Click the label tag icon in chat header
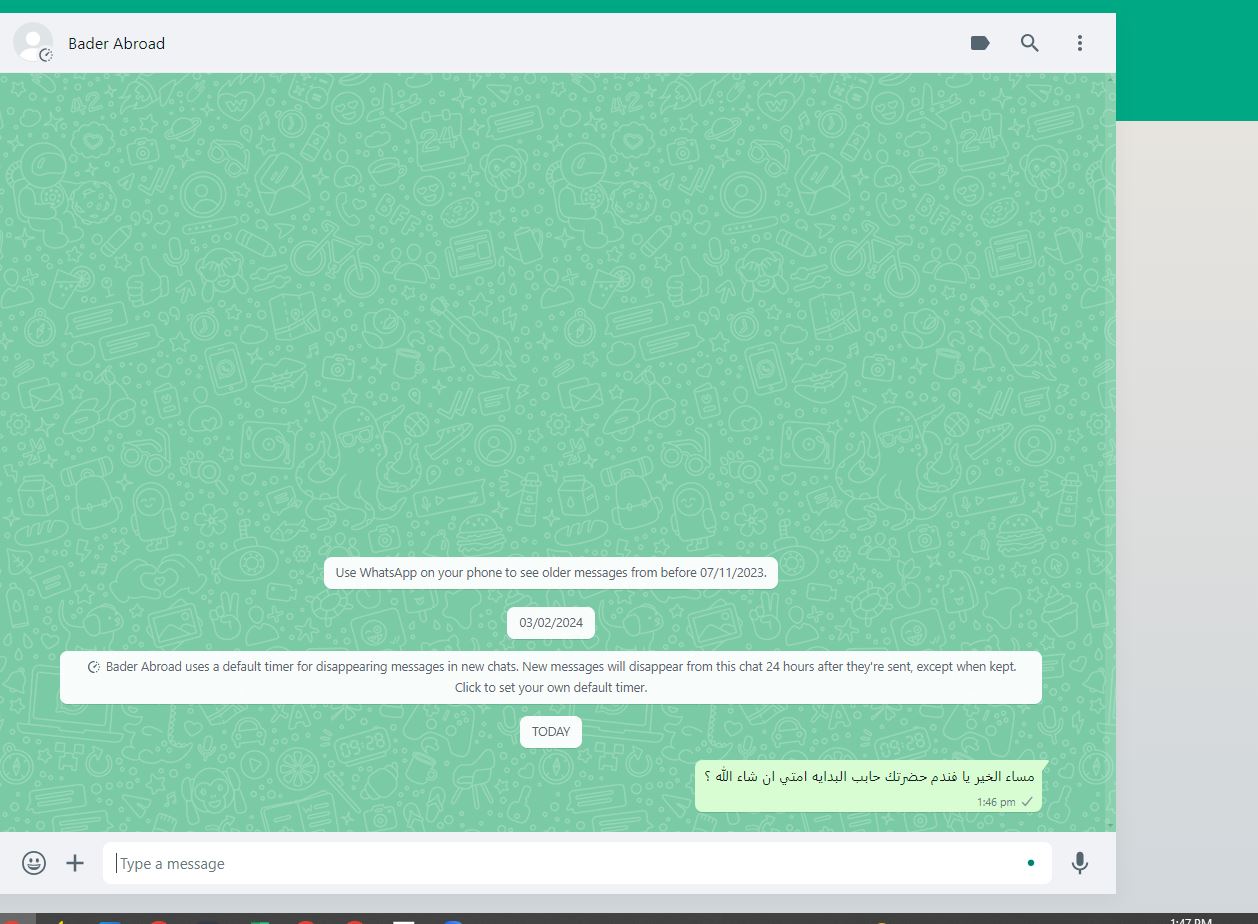This screenshot has height=924, width=1258. [980, 43]
